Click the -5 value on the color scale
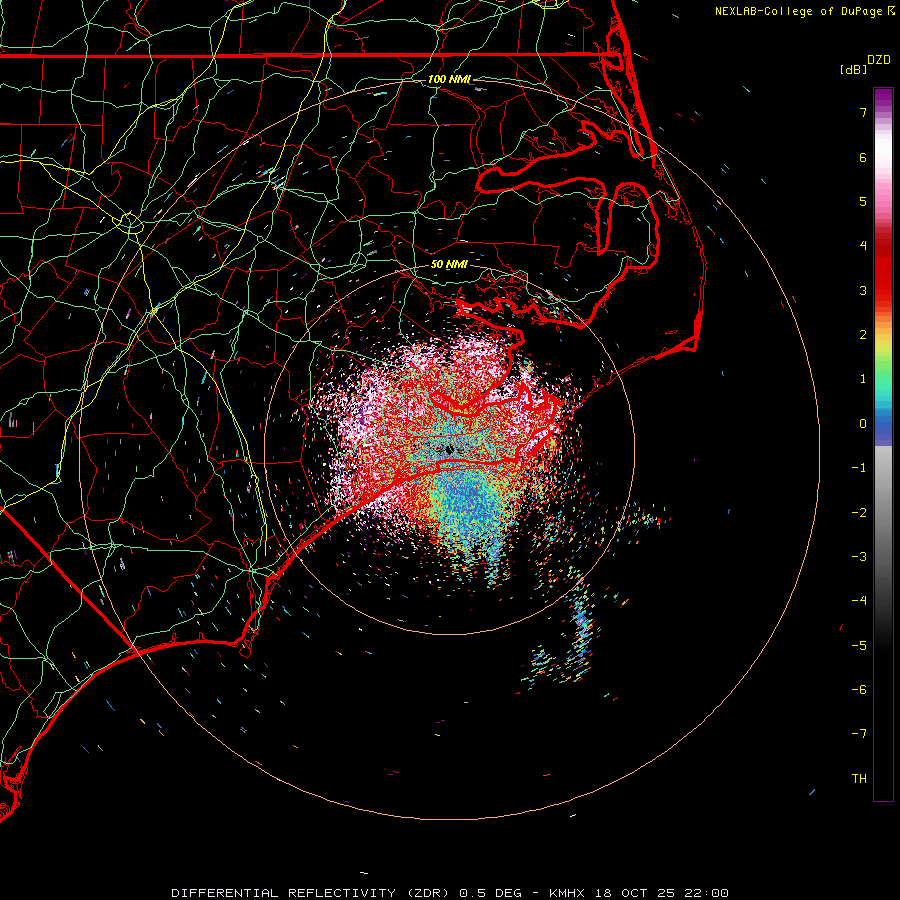Screen dimensions: 900x900 point(859,646)
